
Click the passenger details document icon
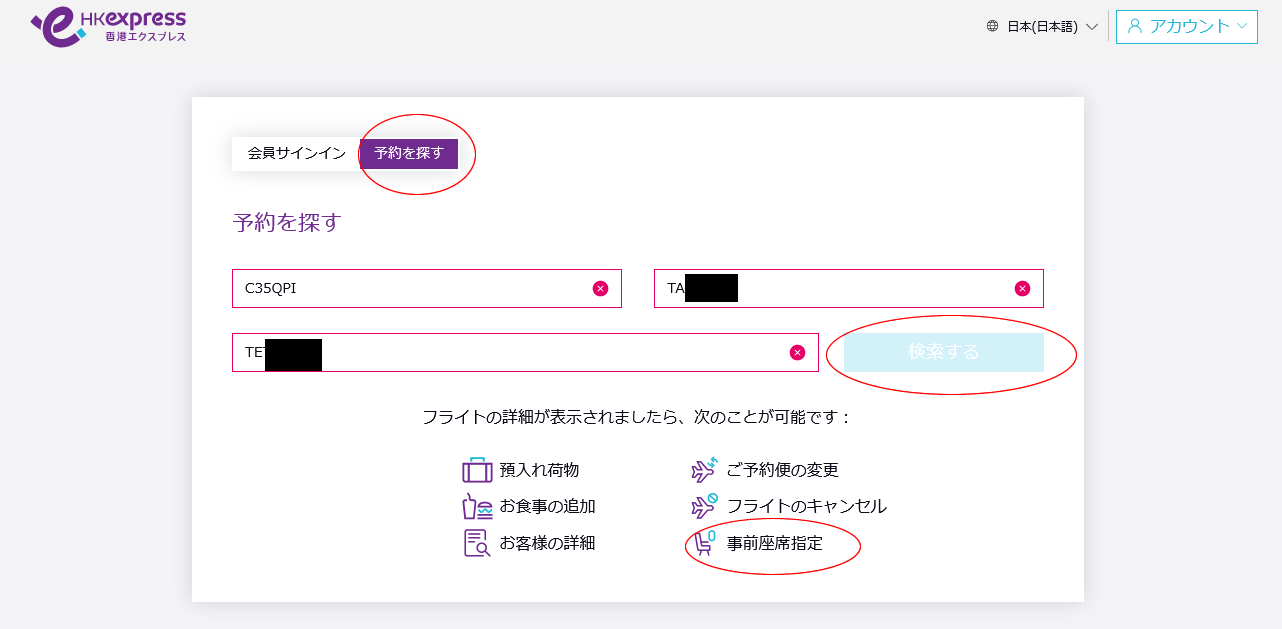click(477, 543)
